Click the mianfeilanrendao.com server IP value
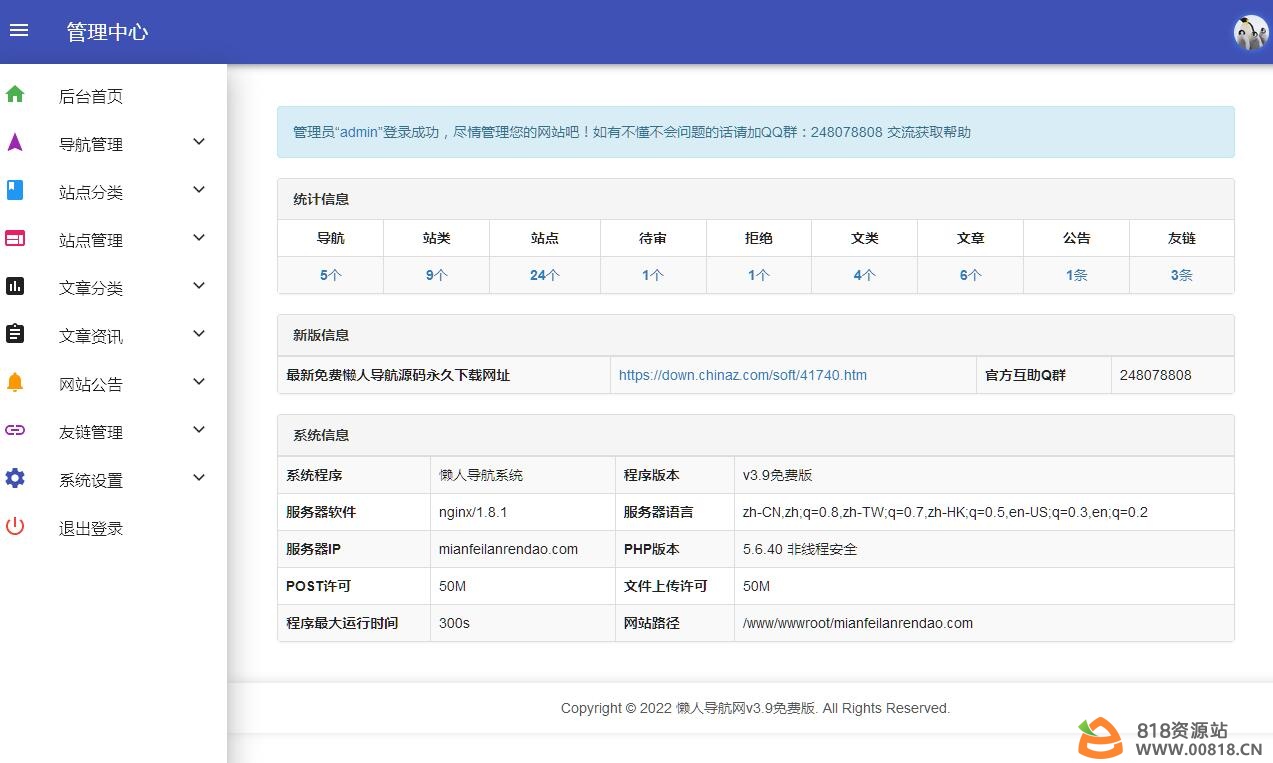Viewport: 1273px width, 763px height. [x=508, y=549]
